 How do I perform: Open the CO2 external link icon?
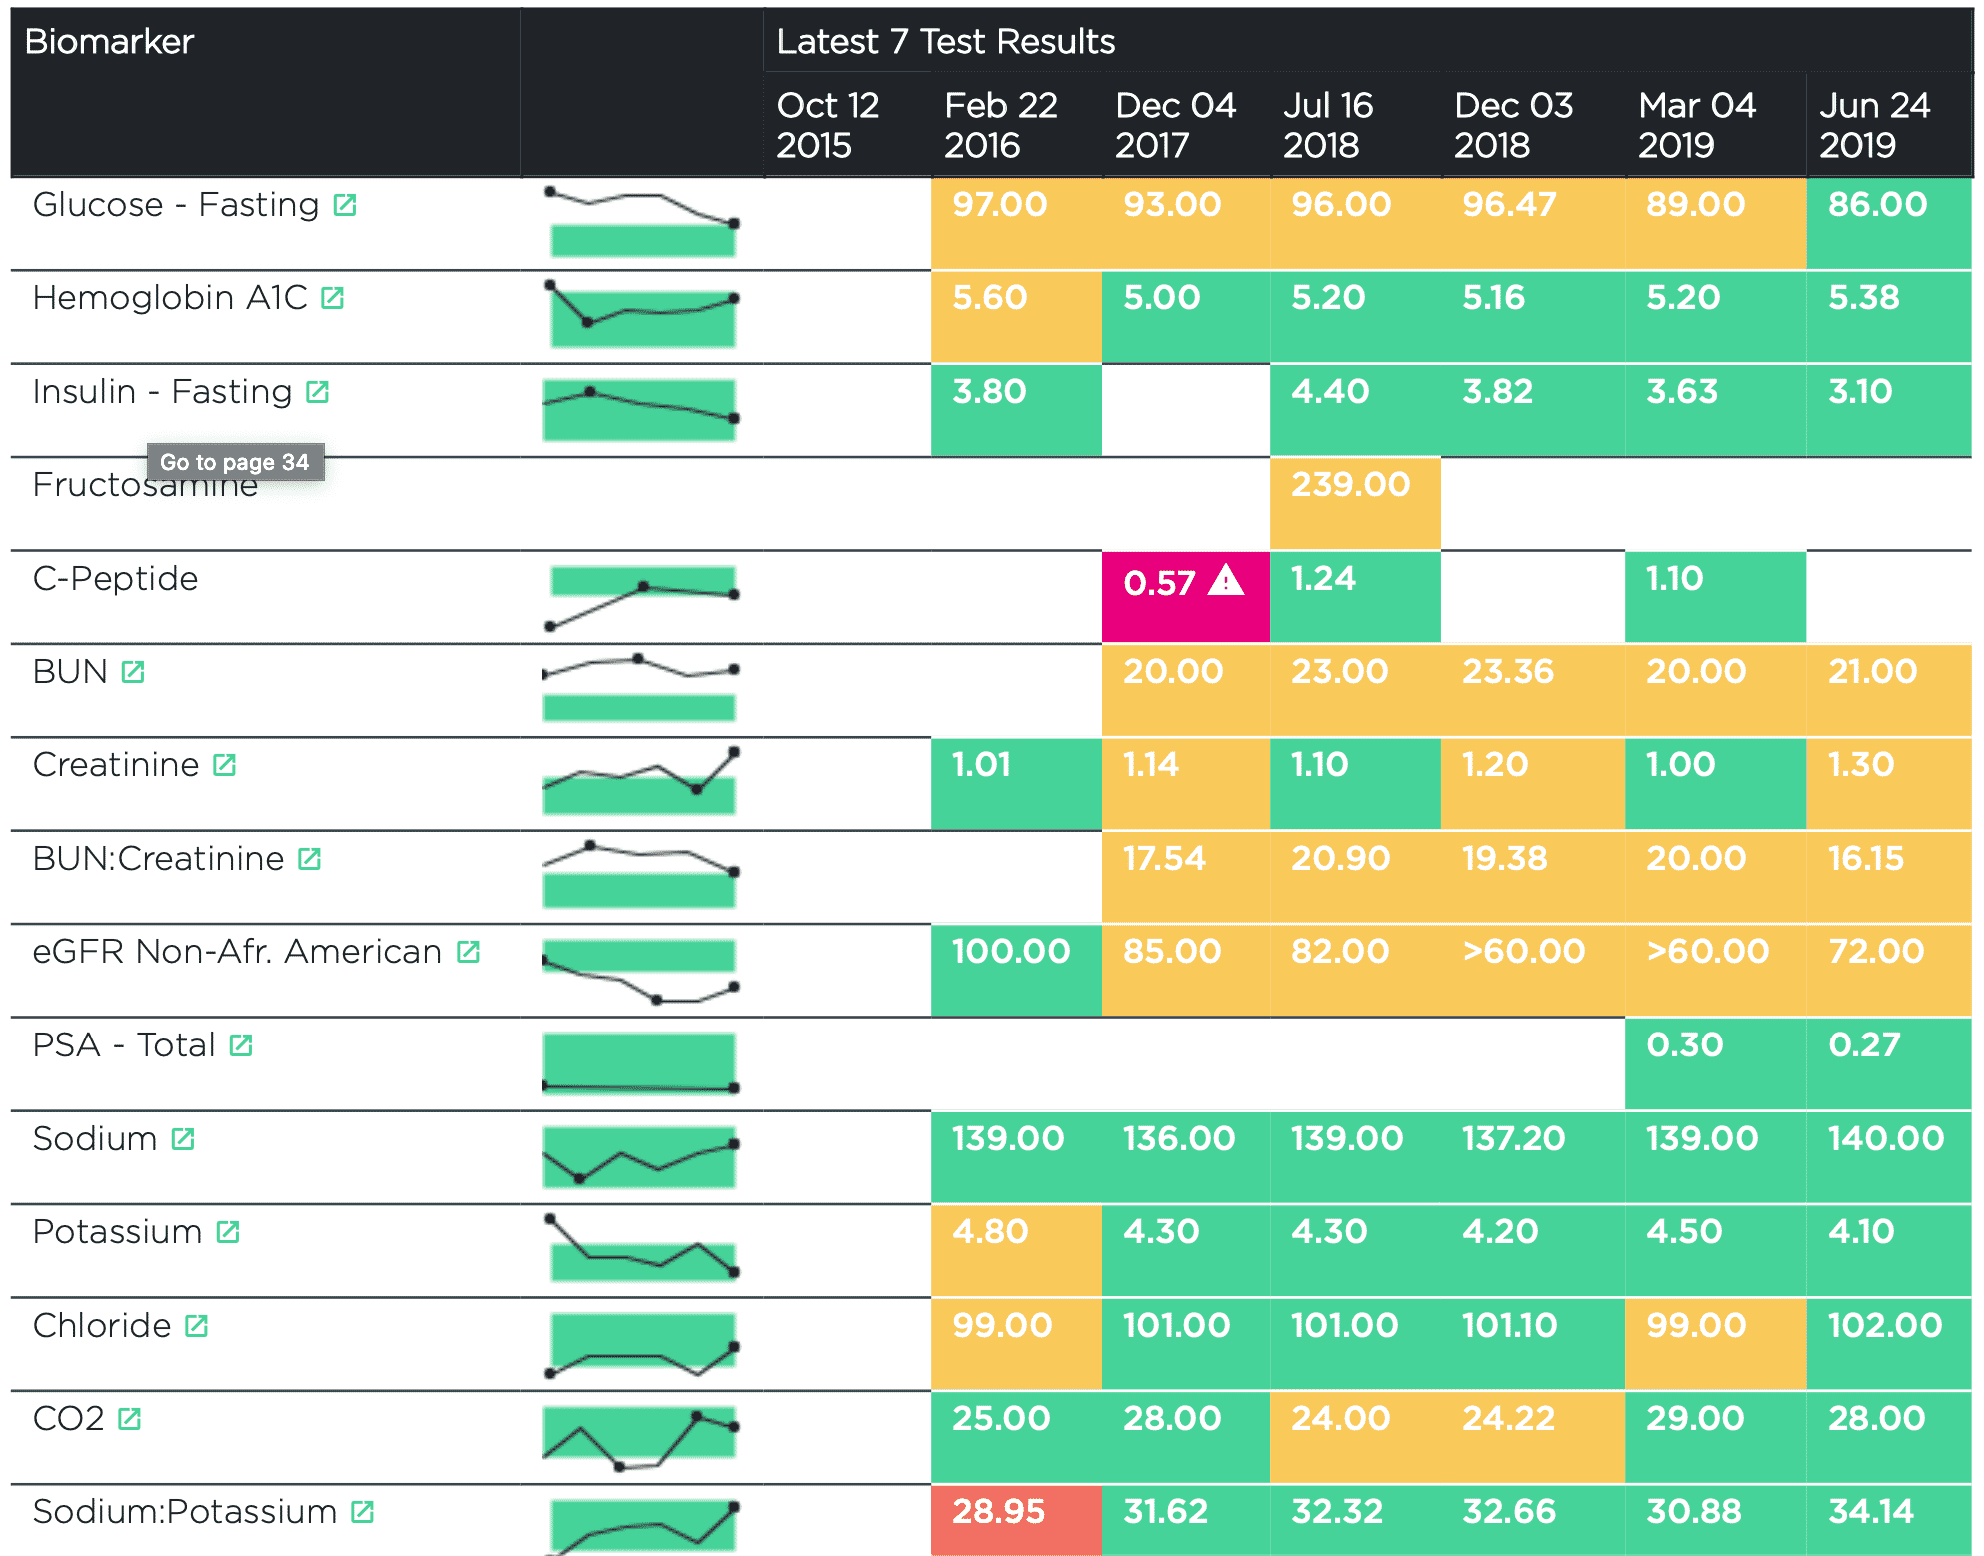coord(129,1419)
